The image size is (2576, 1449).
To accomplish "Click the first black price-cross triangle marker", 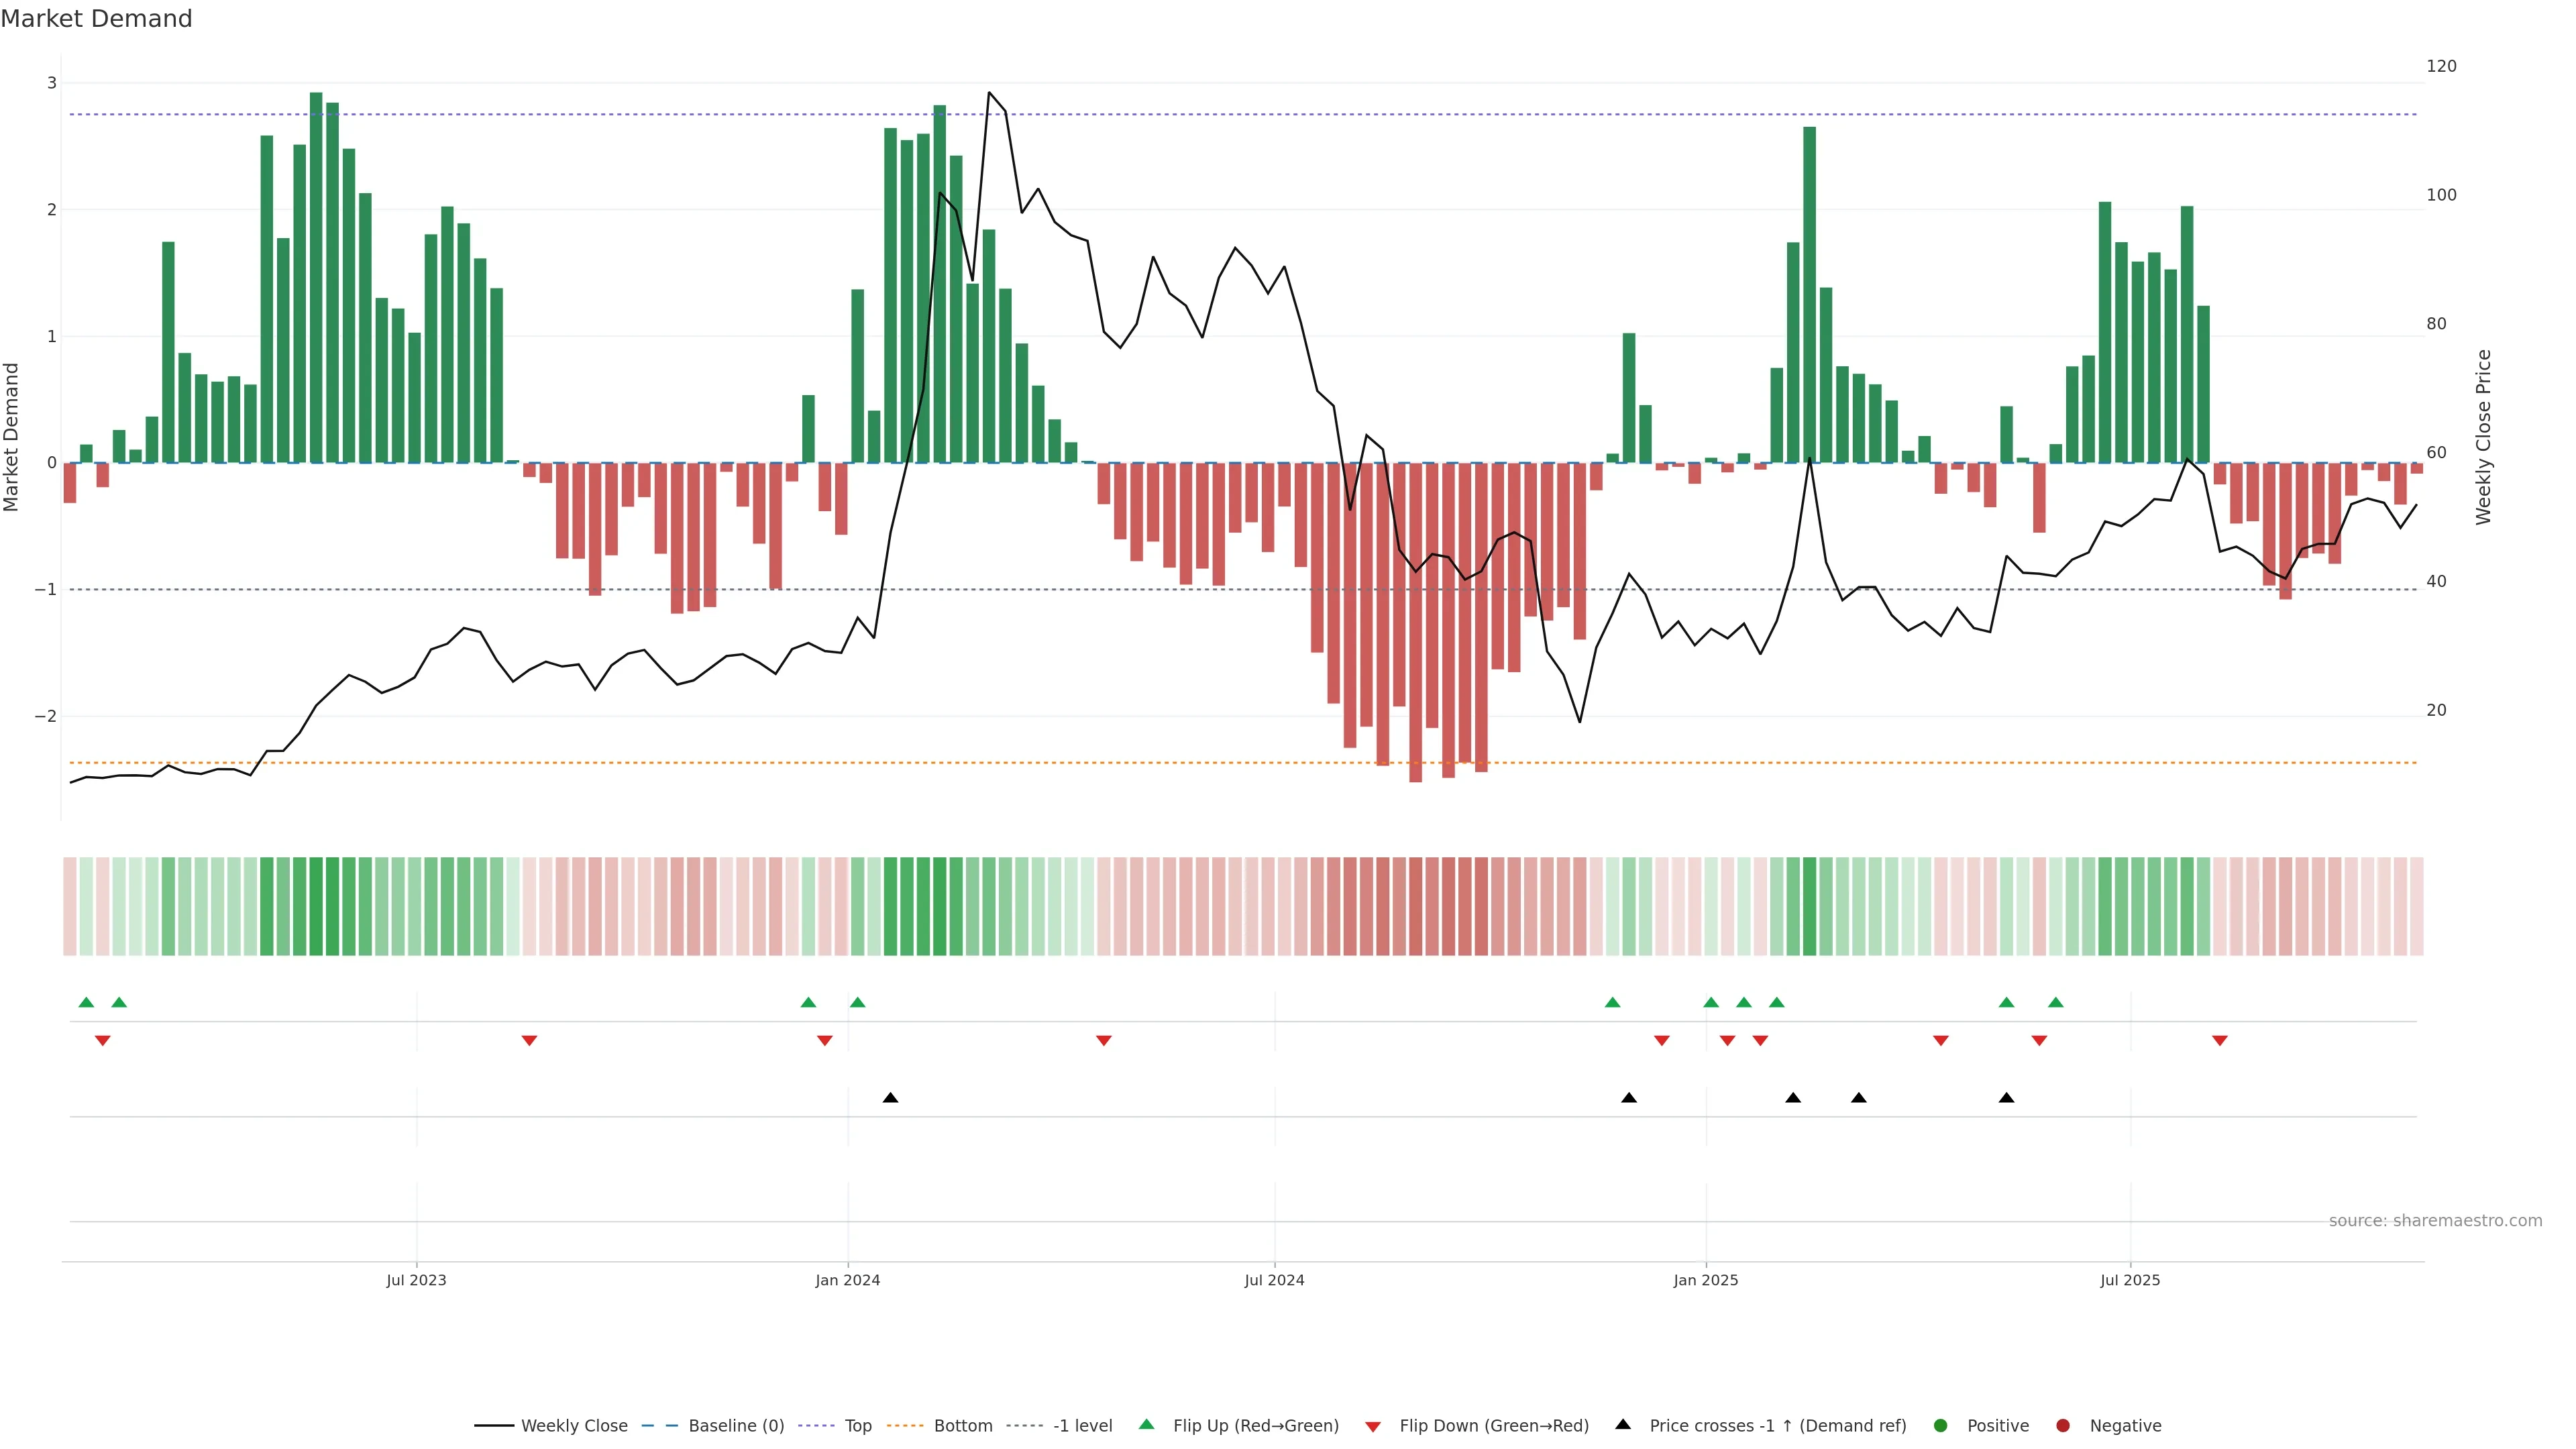I will (890, 1098).
